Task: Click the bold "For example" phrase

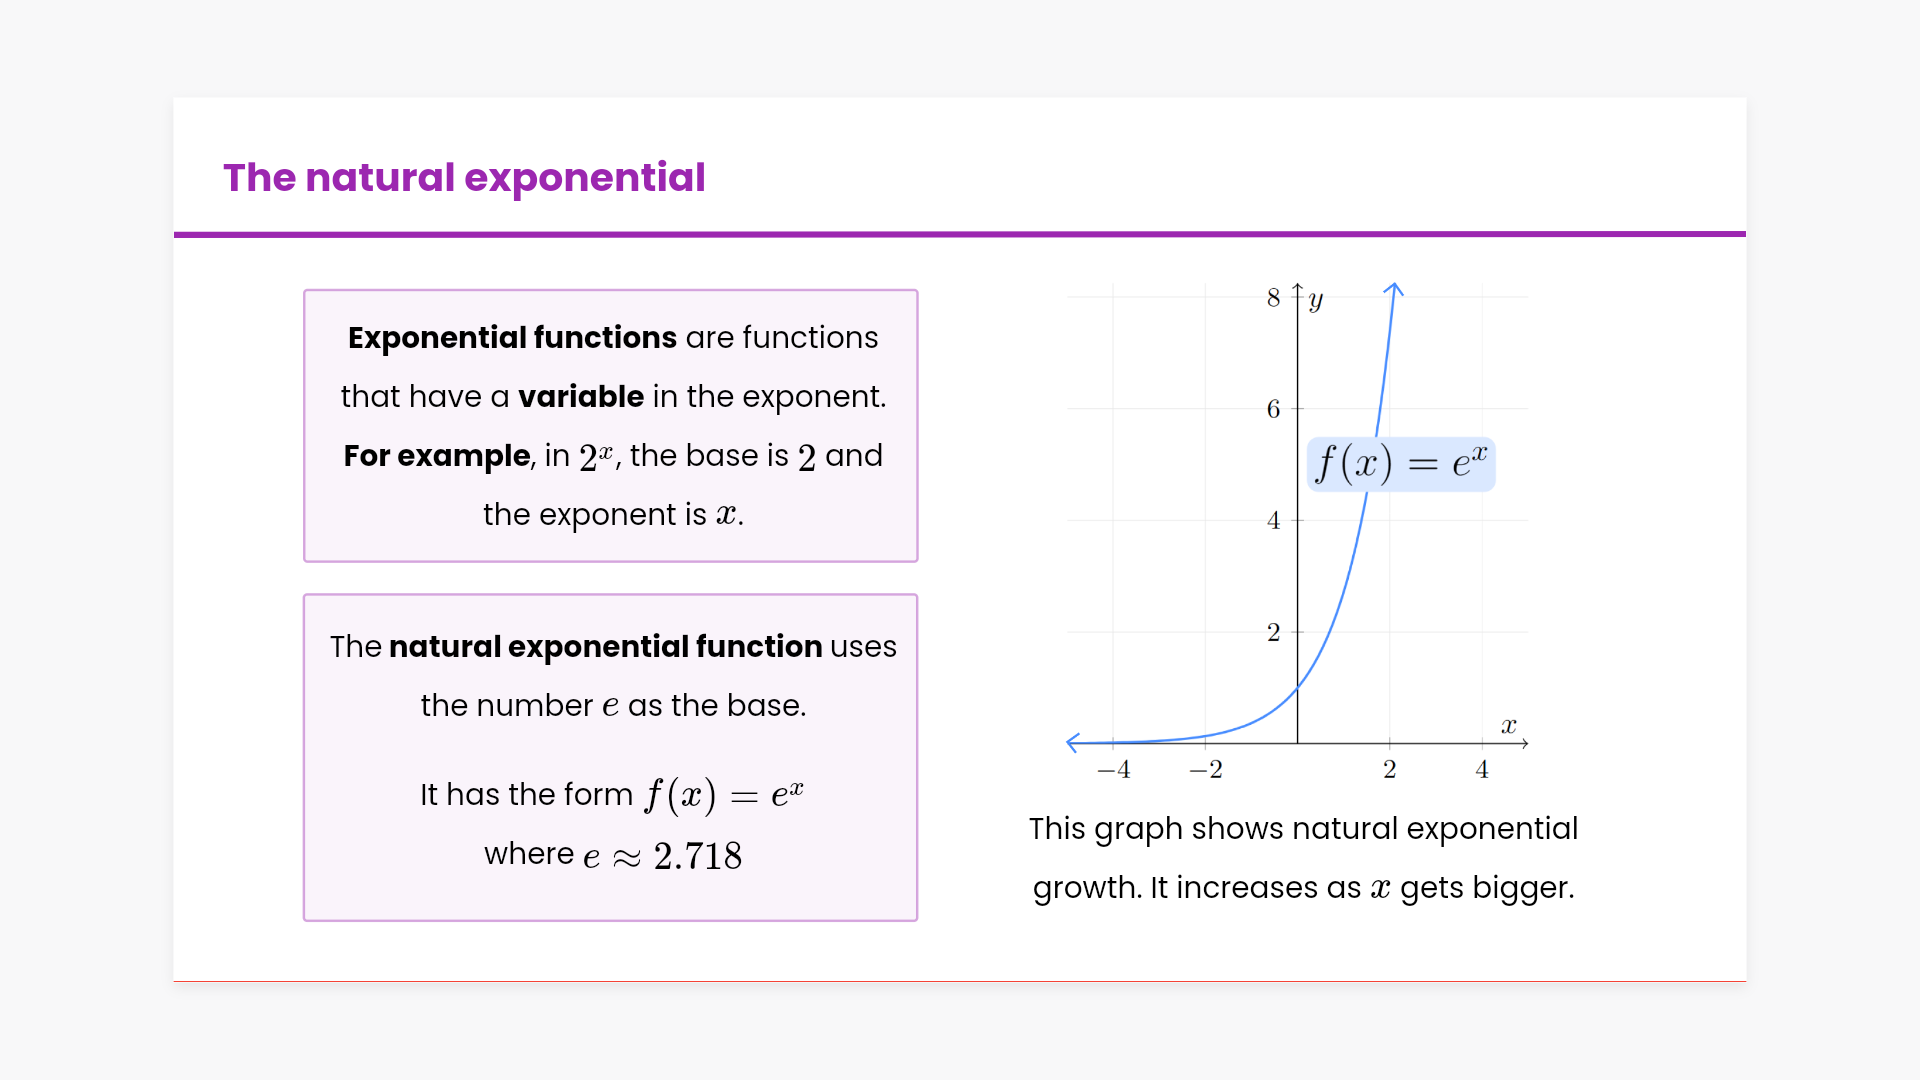Action: click(x=437, y=456)
